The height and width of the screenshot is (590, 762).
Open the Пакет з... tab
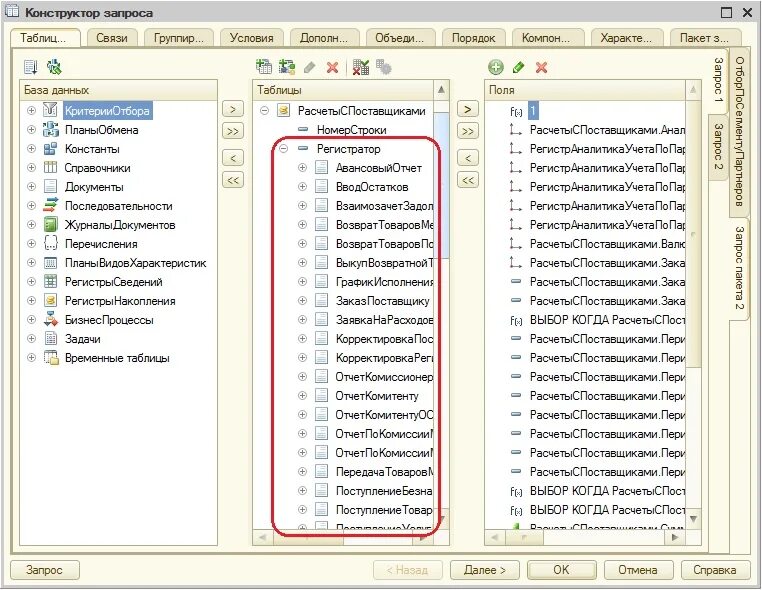click(704, 38)
